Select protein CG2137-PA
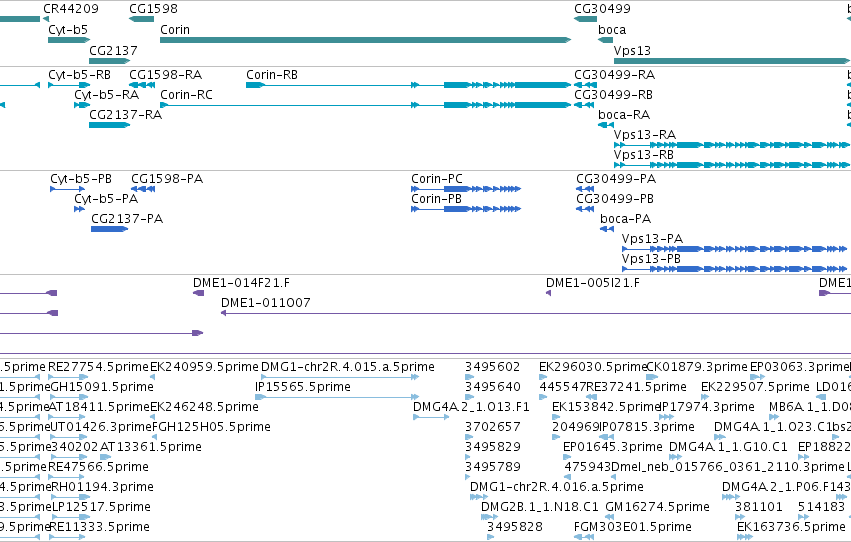 point(109,229)
